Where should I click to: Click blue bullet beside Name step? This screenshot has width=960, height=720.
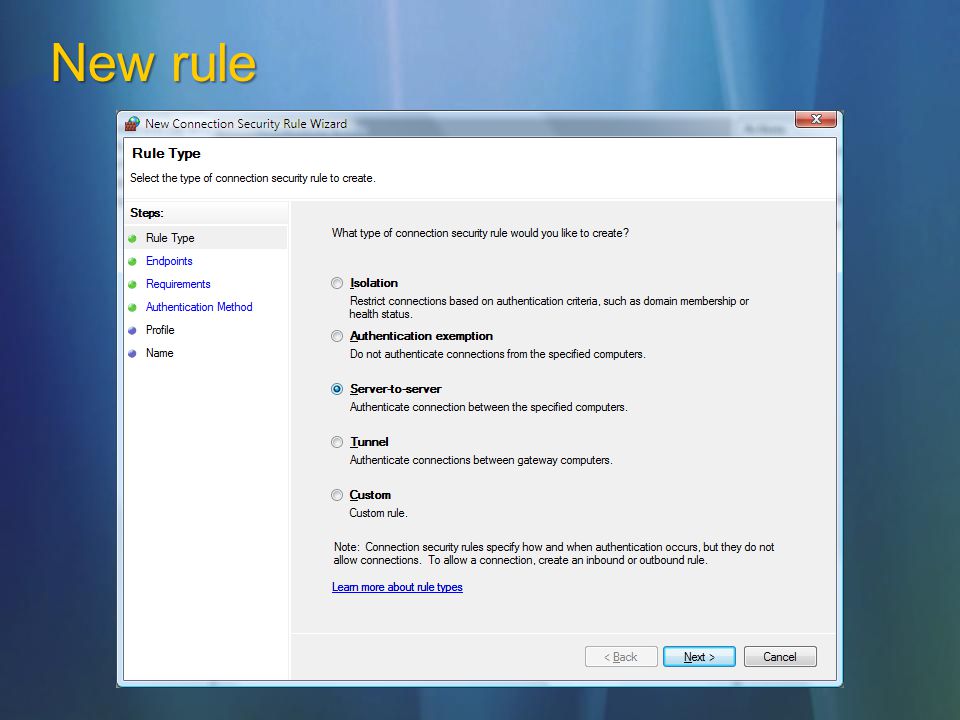(132, 354)
